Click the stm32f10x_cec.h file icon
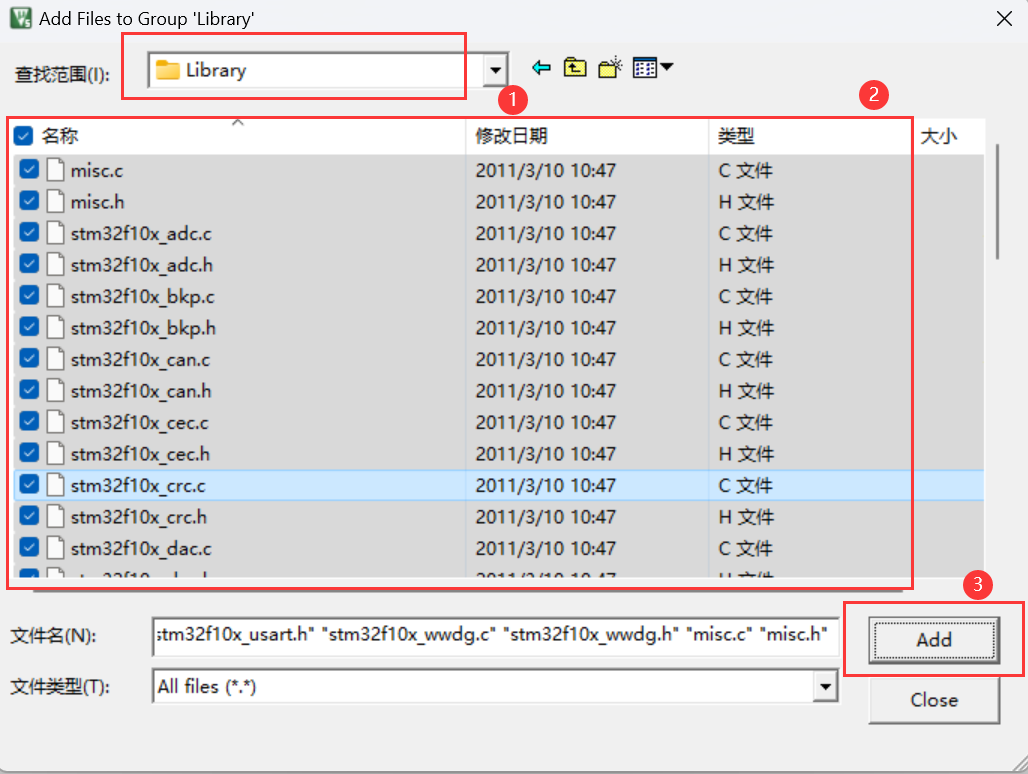Image resolution: width=1028 pixels, height=774 pixels. point(56,453)
